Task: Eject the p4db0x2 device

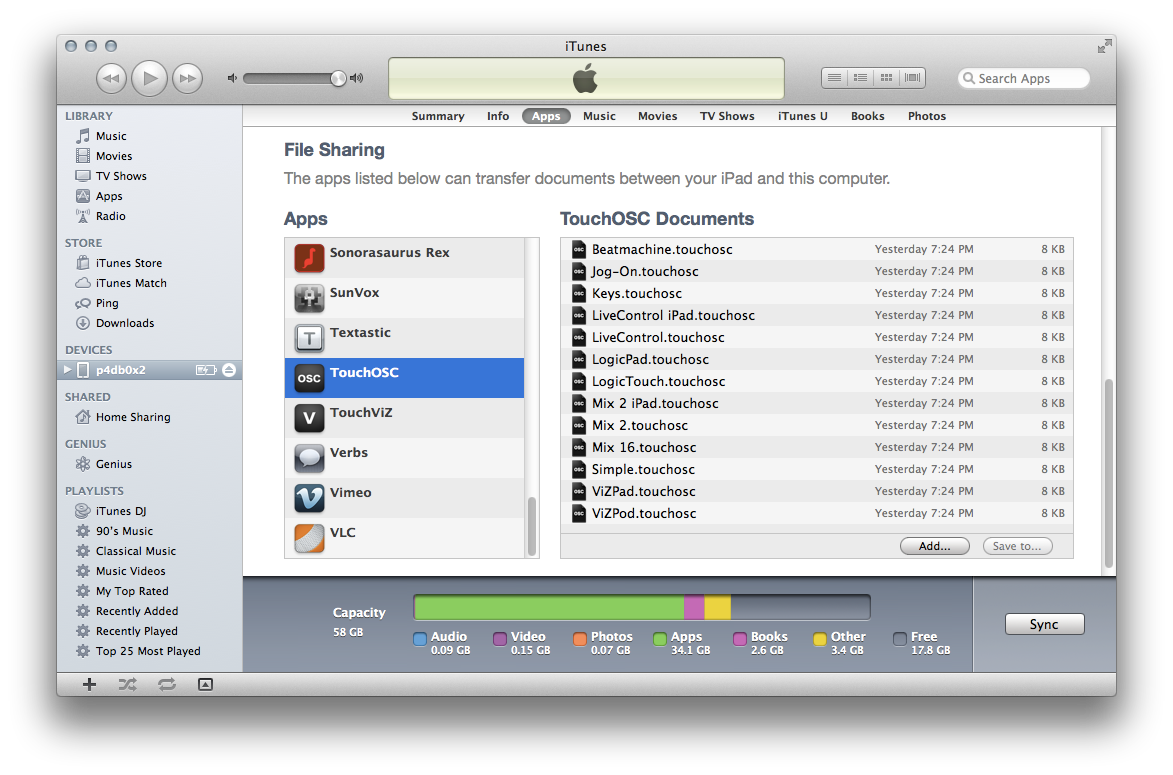Action: tap(229, 370)
